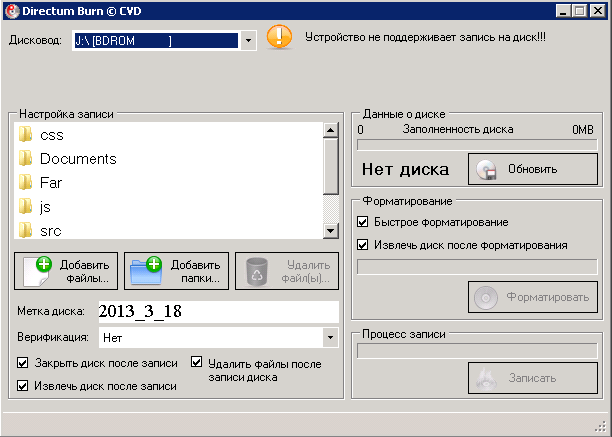Image resolution: width=612 pixels, height=437 pixels.
Task: Select the css folder name
Action: point(52,135)
